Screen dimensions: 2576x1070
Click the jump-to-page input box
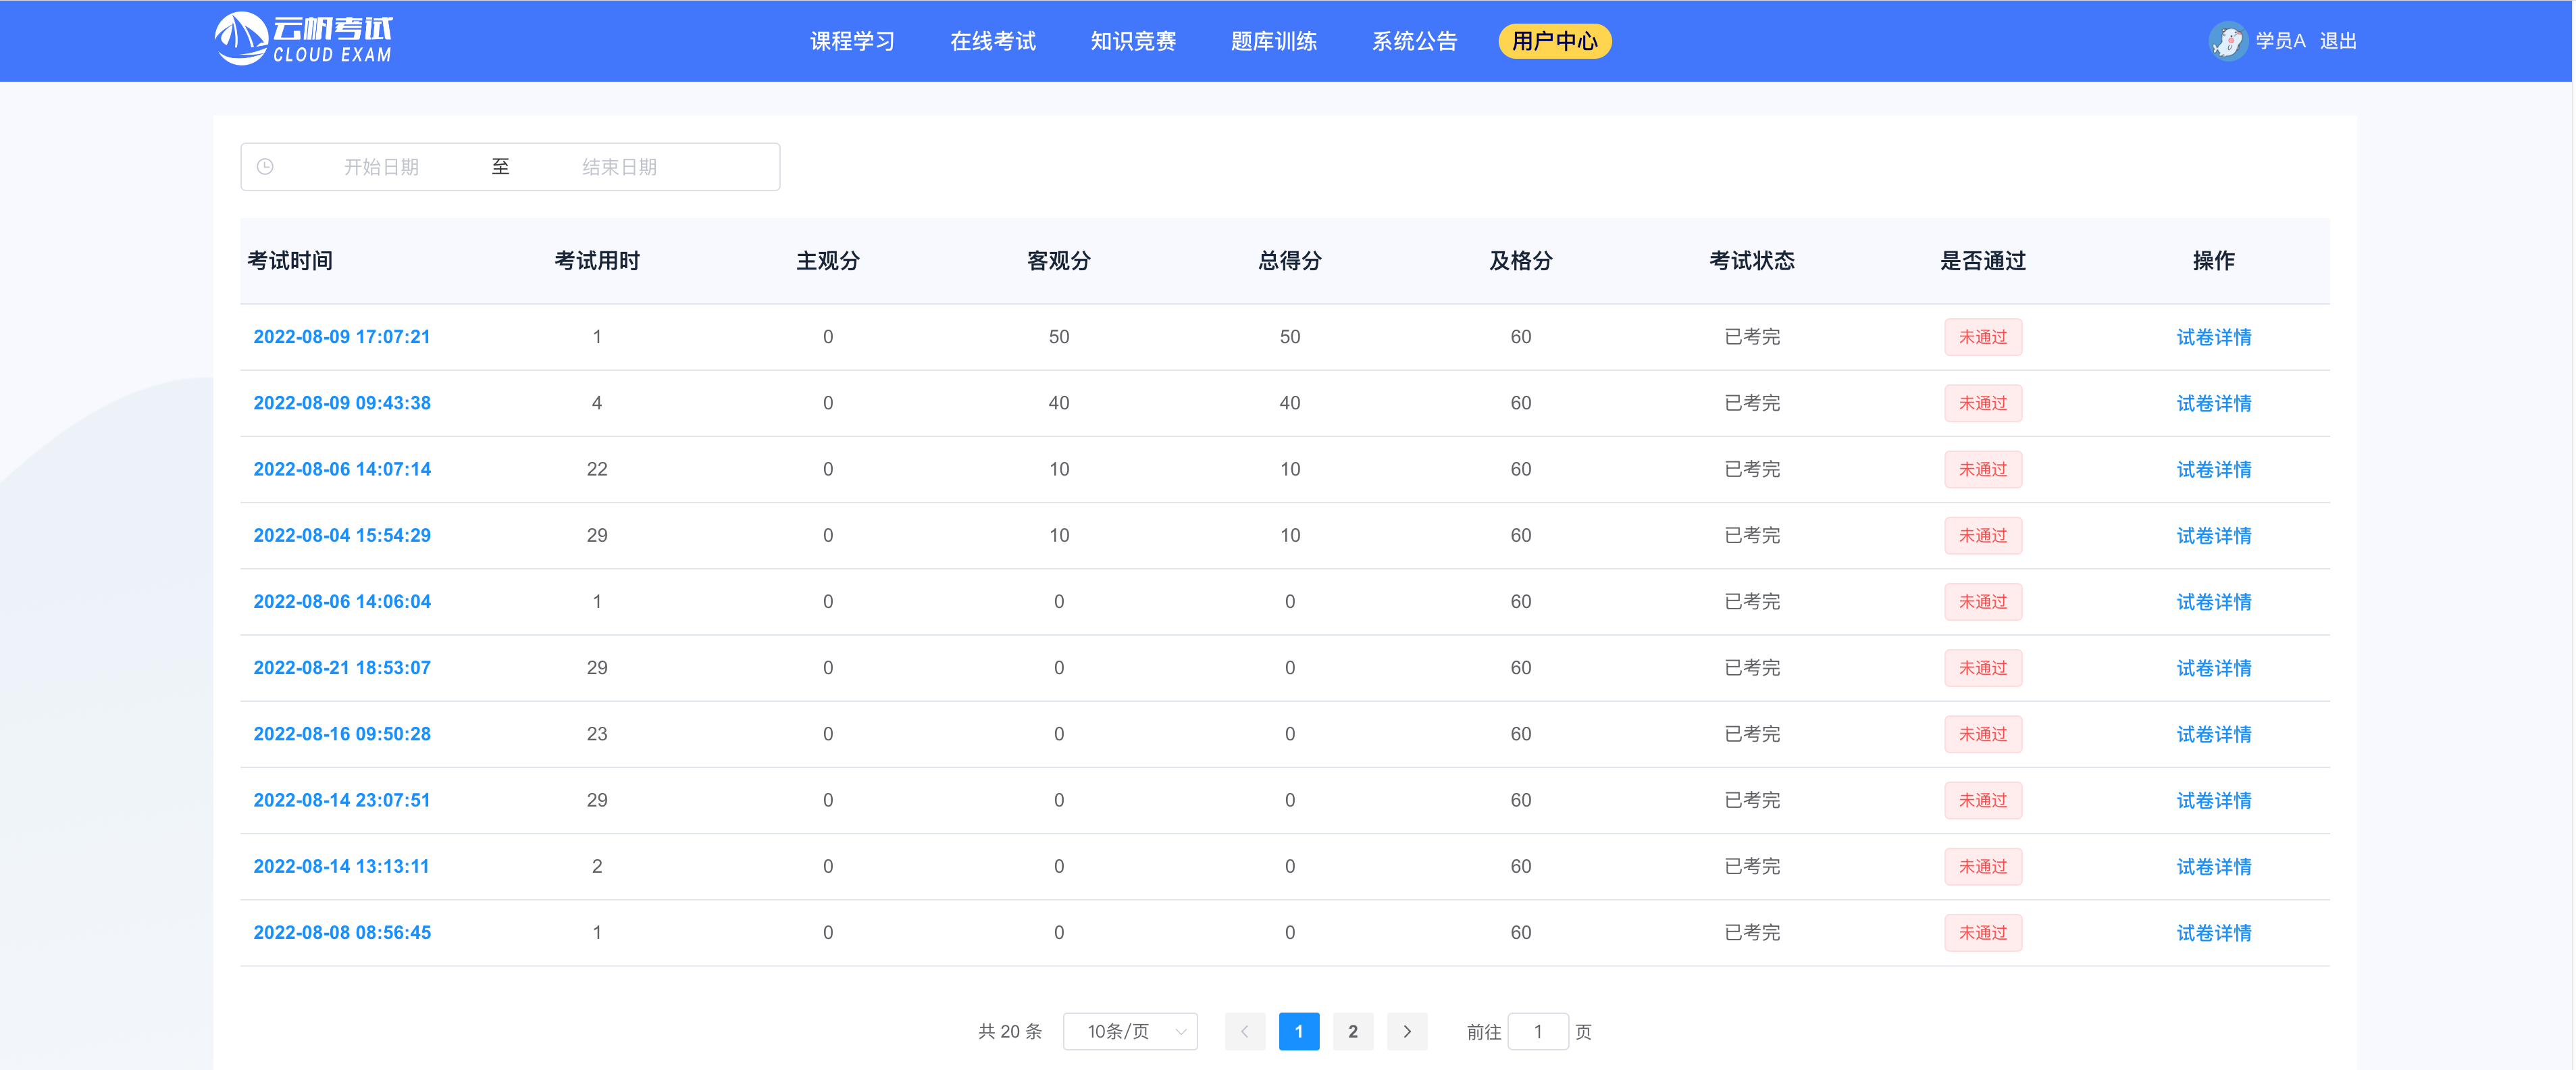click(x=1537, y=1031)
